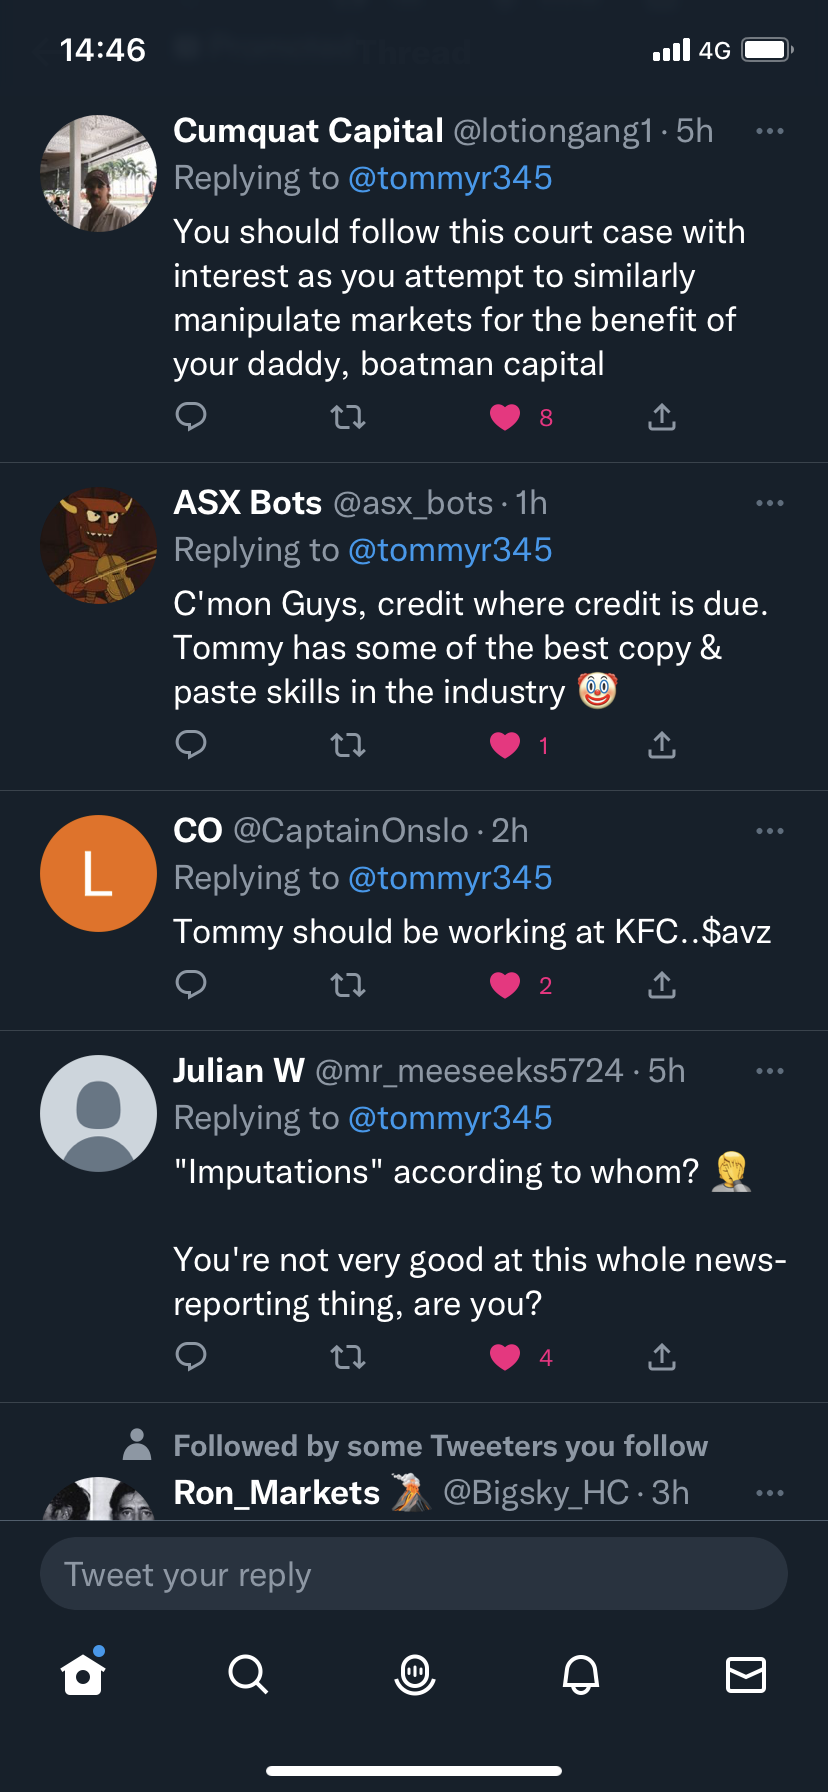The height and width of the screenshot is (1792, 828).
Task: Open more options for CO's tweet
Action: tap(770, 831)
